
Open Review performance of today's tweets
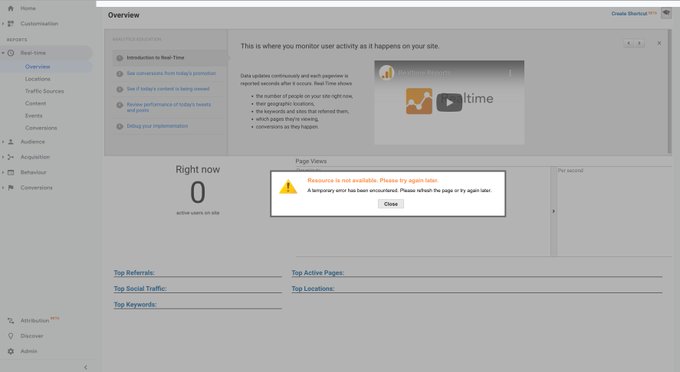pyautogui.click(x=168, y=107)
